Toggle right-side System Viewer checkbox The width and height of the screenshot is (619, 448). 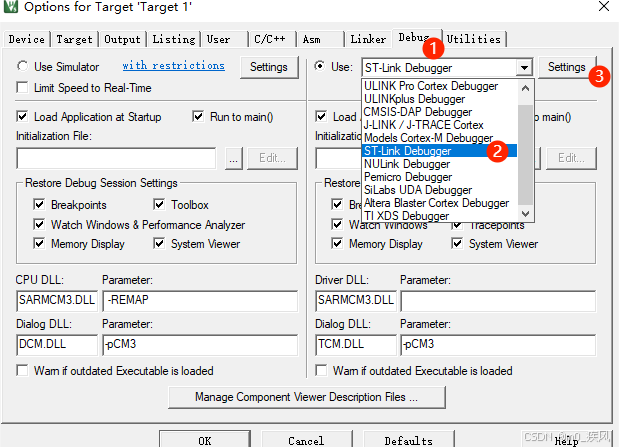457,243
